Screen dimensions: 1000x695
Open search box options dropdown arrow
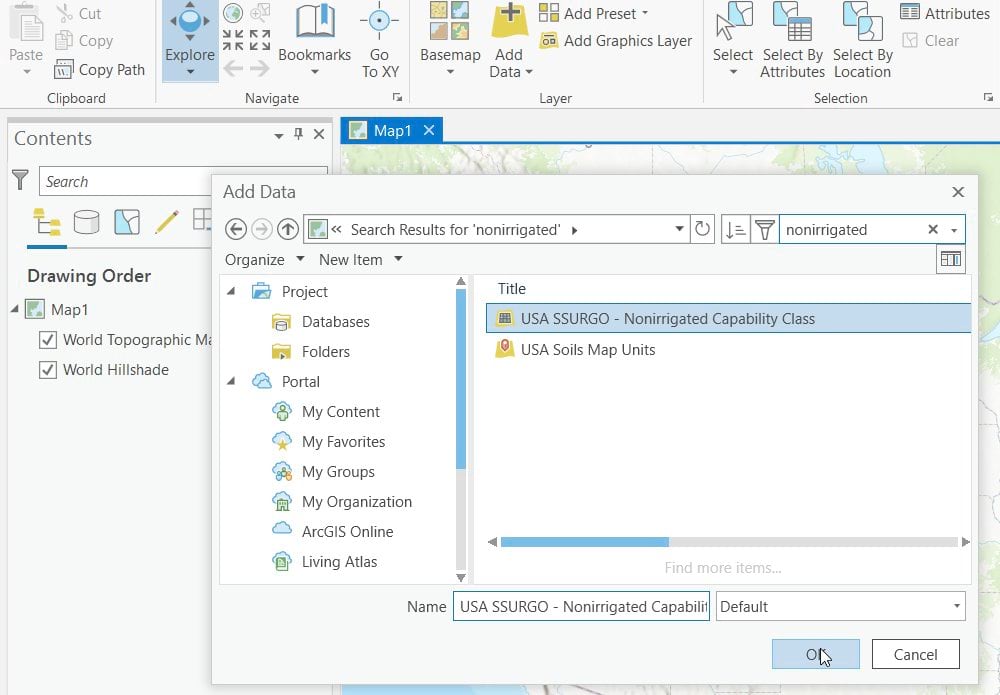[x=954, y=230]
